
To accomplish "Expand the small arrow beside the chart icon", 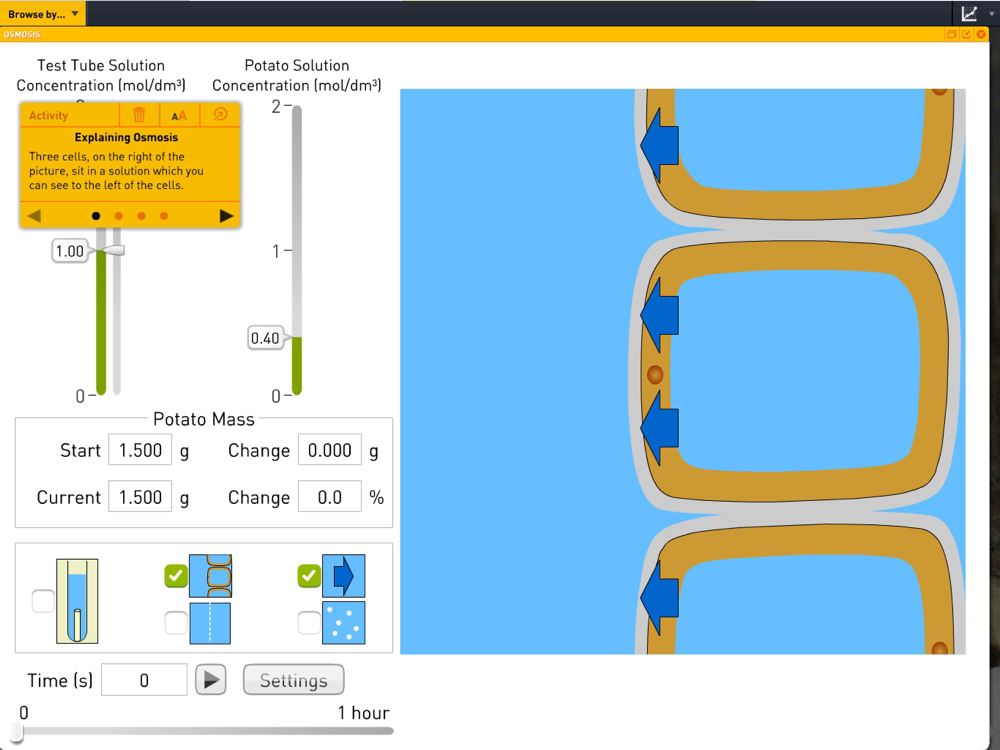I will coord(991,13).
